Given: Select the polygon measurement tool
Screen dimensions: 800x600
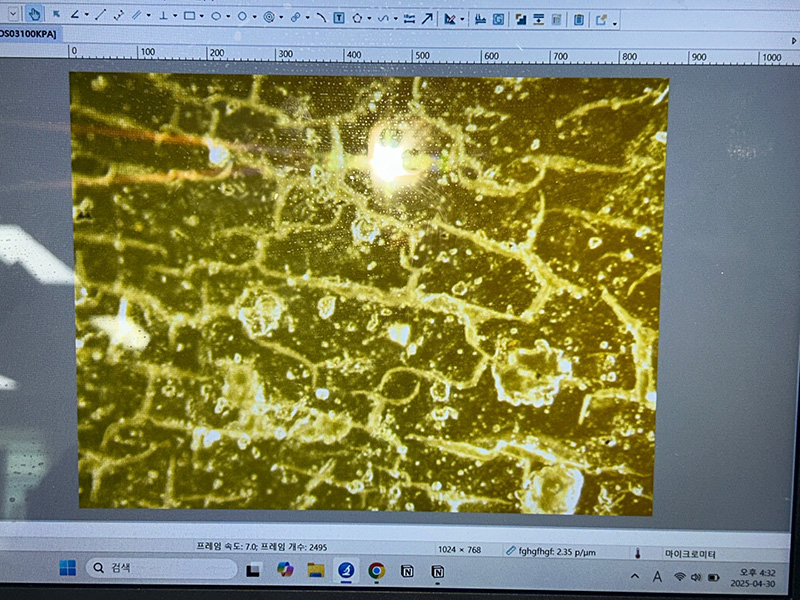Looking at the screenshot, I should 357,17.
